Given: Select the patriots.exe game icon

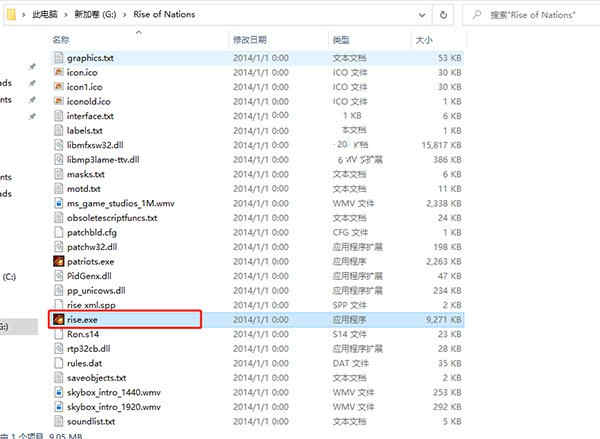Looking at the screenshot, I should click(x=59, y=261).
